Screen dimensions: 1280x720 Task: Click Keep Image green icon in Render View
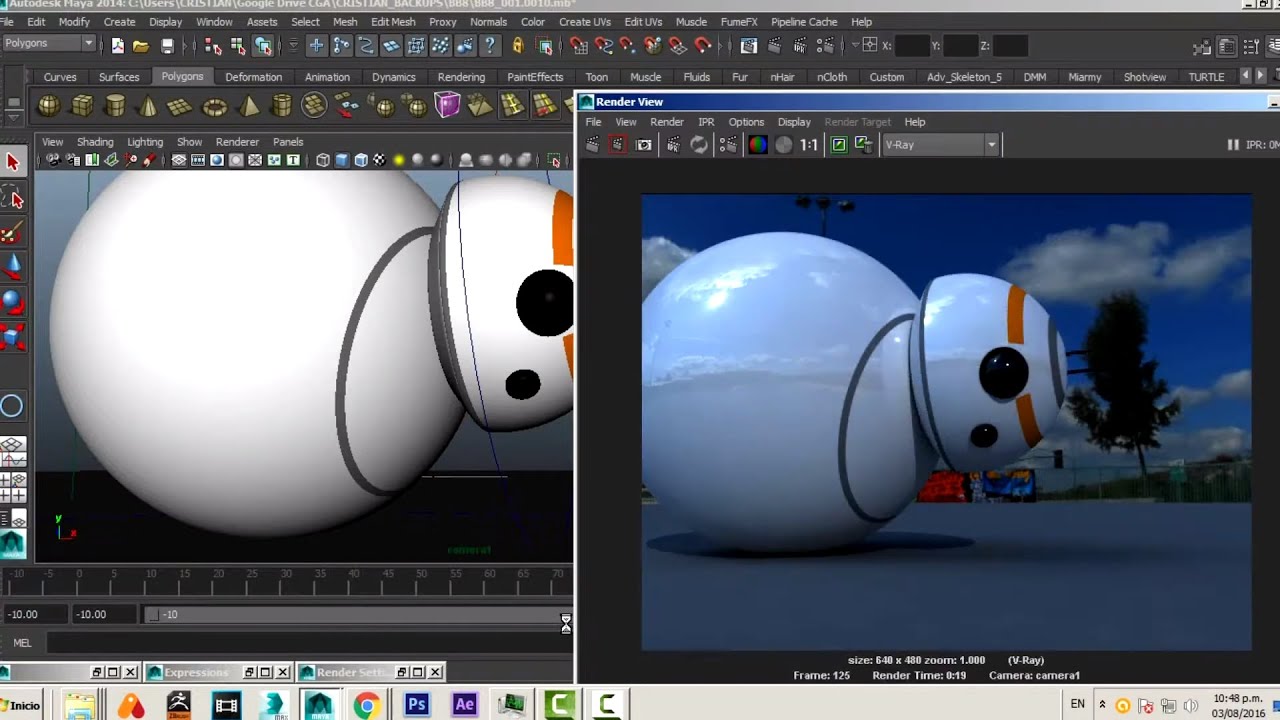coord(839,145)
